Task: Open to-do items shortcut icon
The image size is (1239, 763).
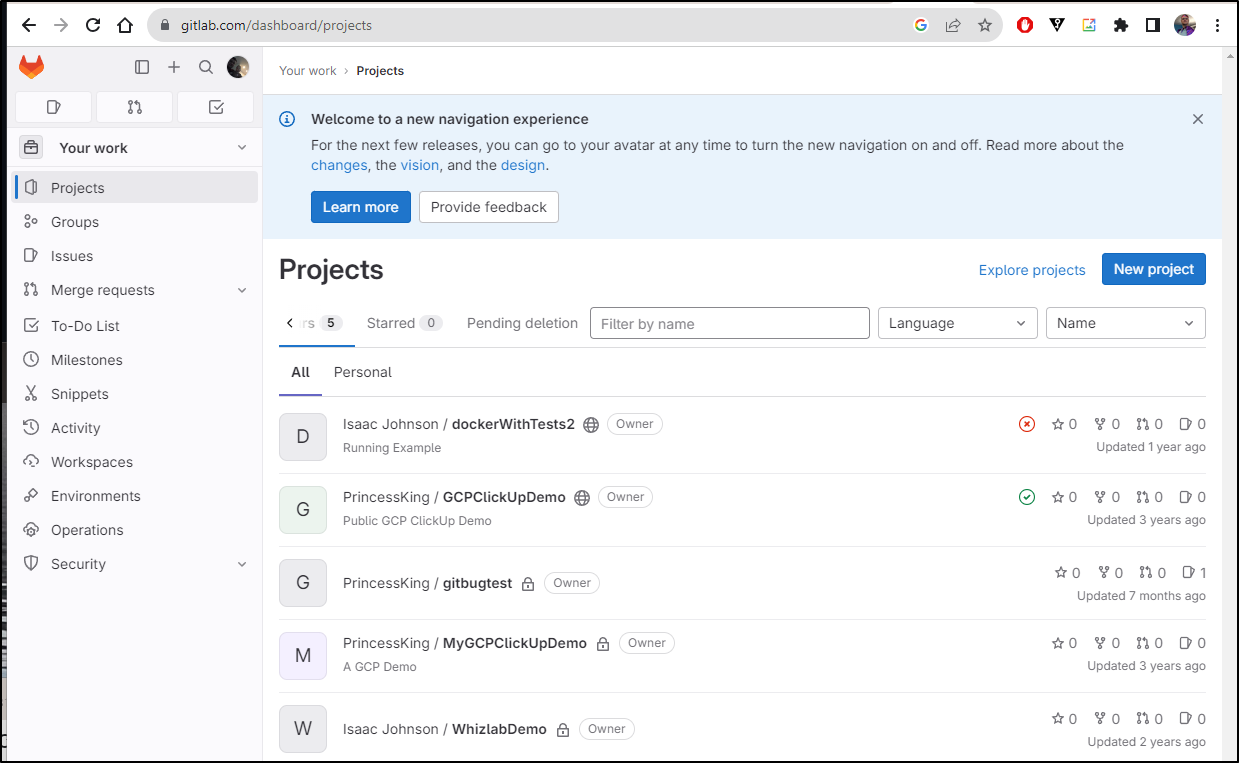Action: [x=216, y=107]
